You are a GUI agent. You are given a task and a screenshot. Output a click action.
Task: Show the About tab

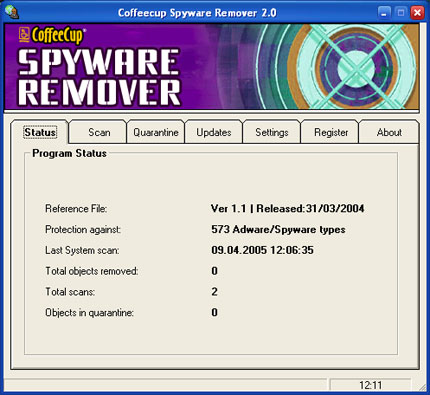pyautogui.click(x=389, y=132)
